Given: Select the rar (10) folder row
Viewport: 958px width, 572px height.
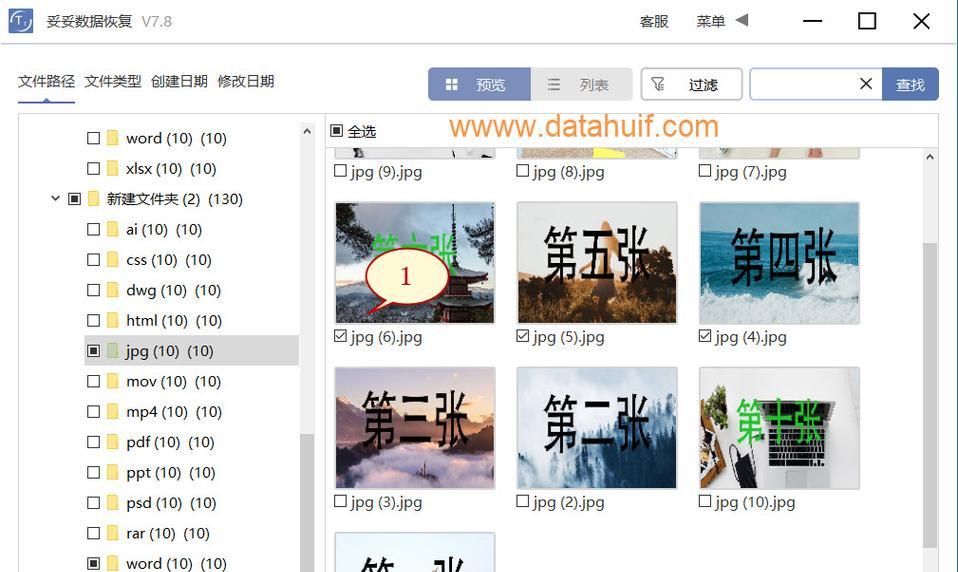Looking at the screenshot, I should (x=191, y=533).
